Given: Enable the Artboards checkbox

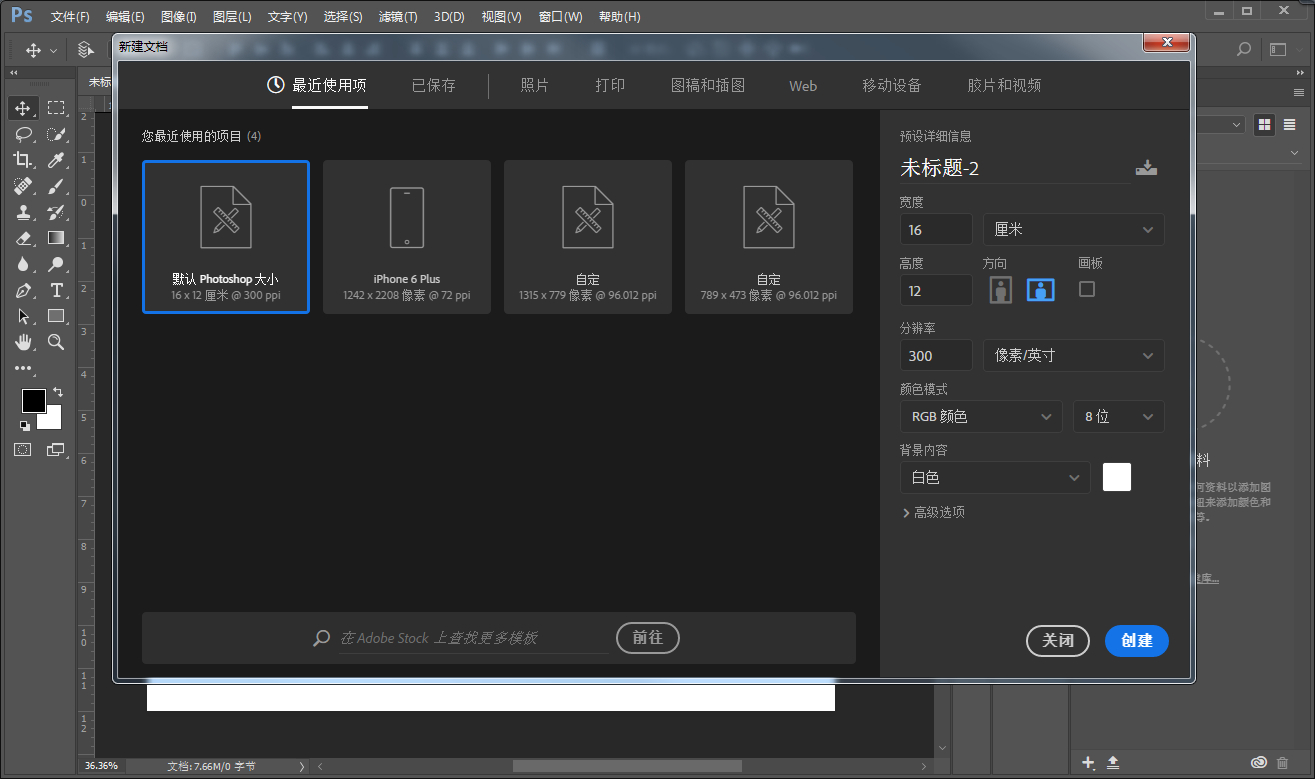Looking at the screenshot, I should click(x=1087, y=289).
